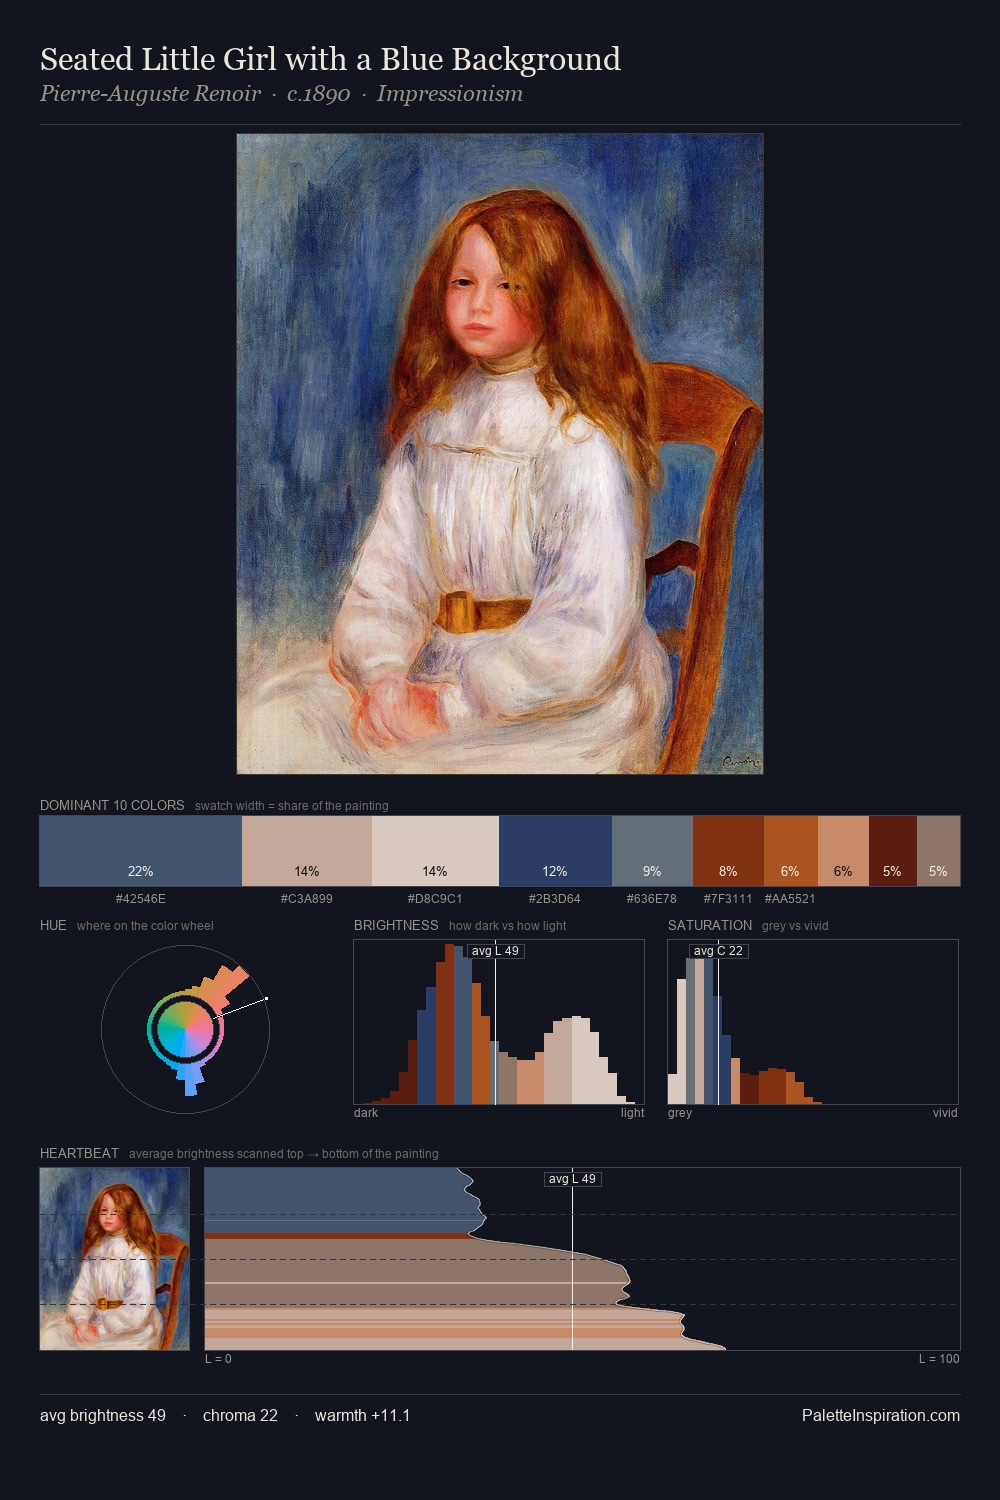
Task: Click the L = 0 axis label
Action: (218, 1359)
